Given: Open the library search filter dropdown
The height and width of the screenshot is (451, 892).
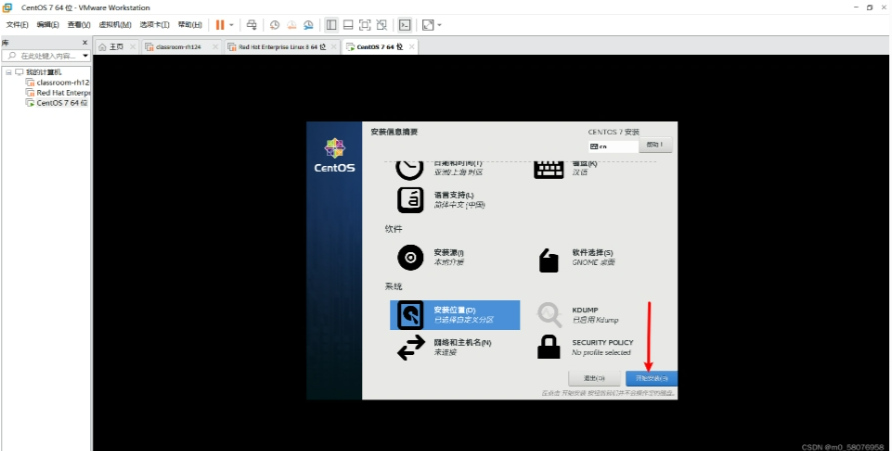Looking at the screenshot, I should click(x=85, y=56).
